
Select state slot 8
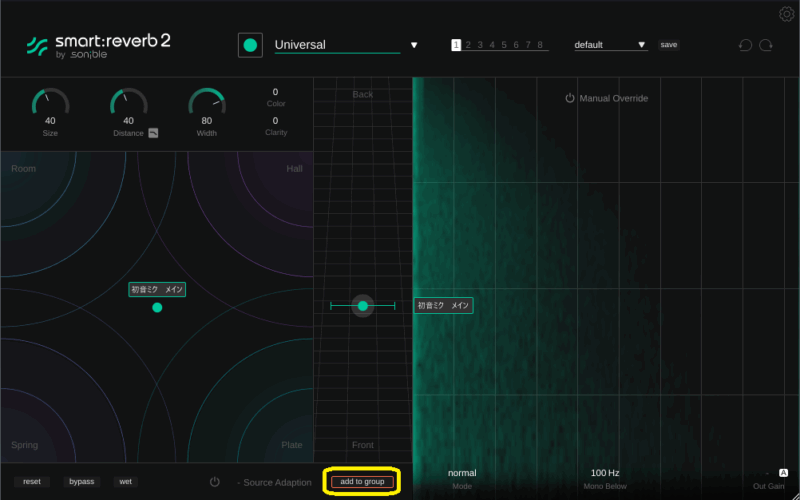click(540, 45)
